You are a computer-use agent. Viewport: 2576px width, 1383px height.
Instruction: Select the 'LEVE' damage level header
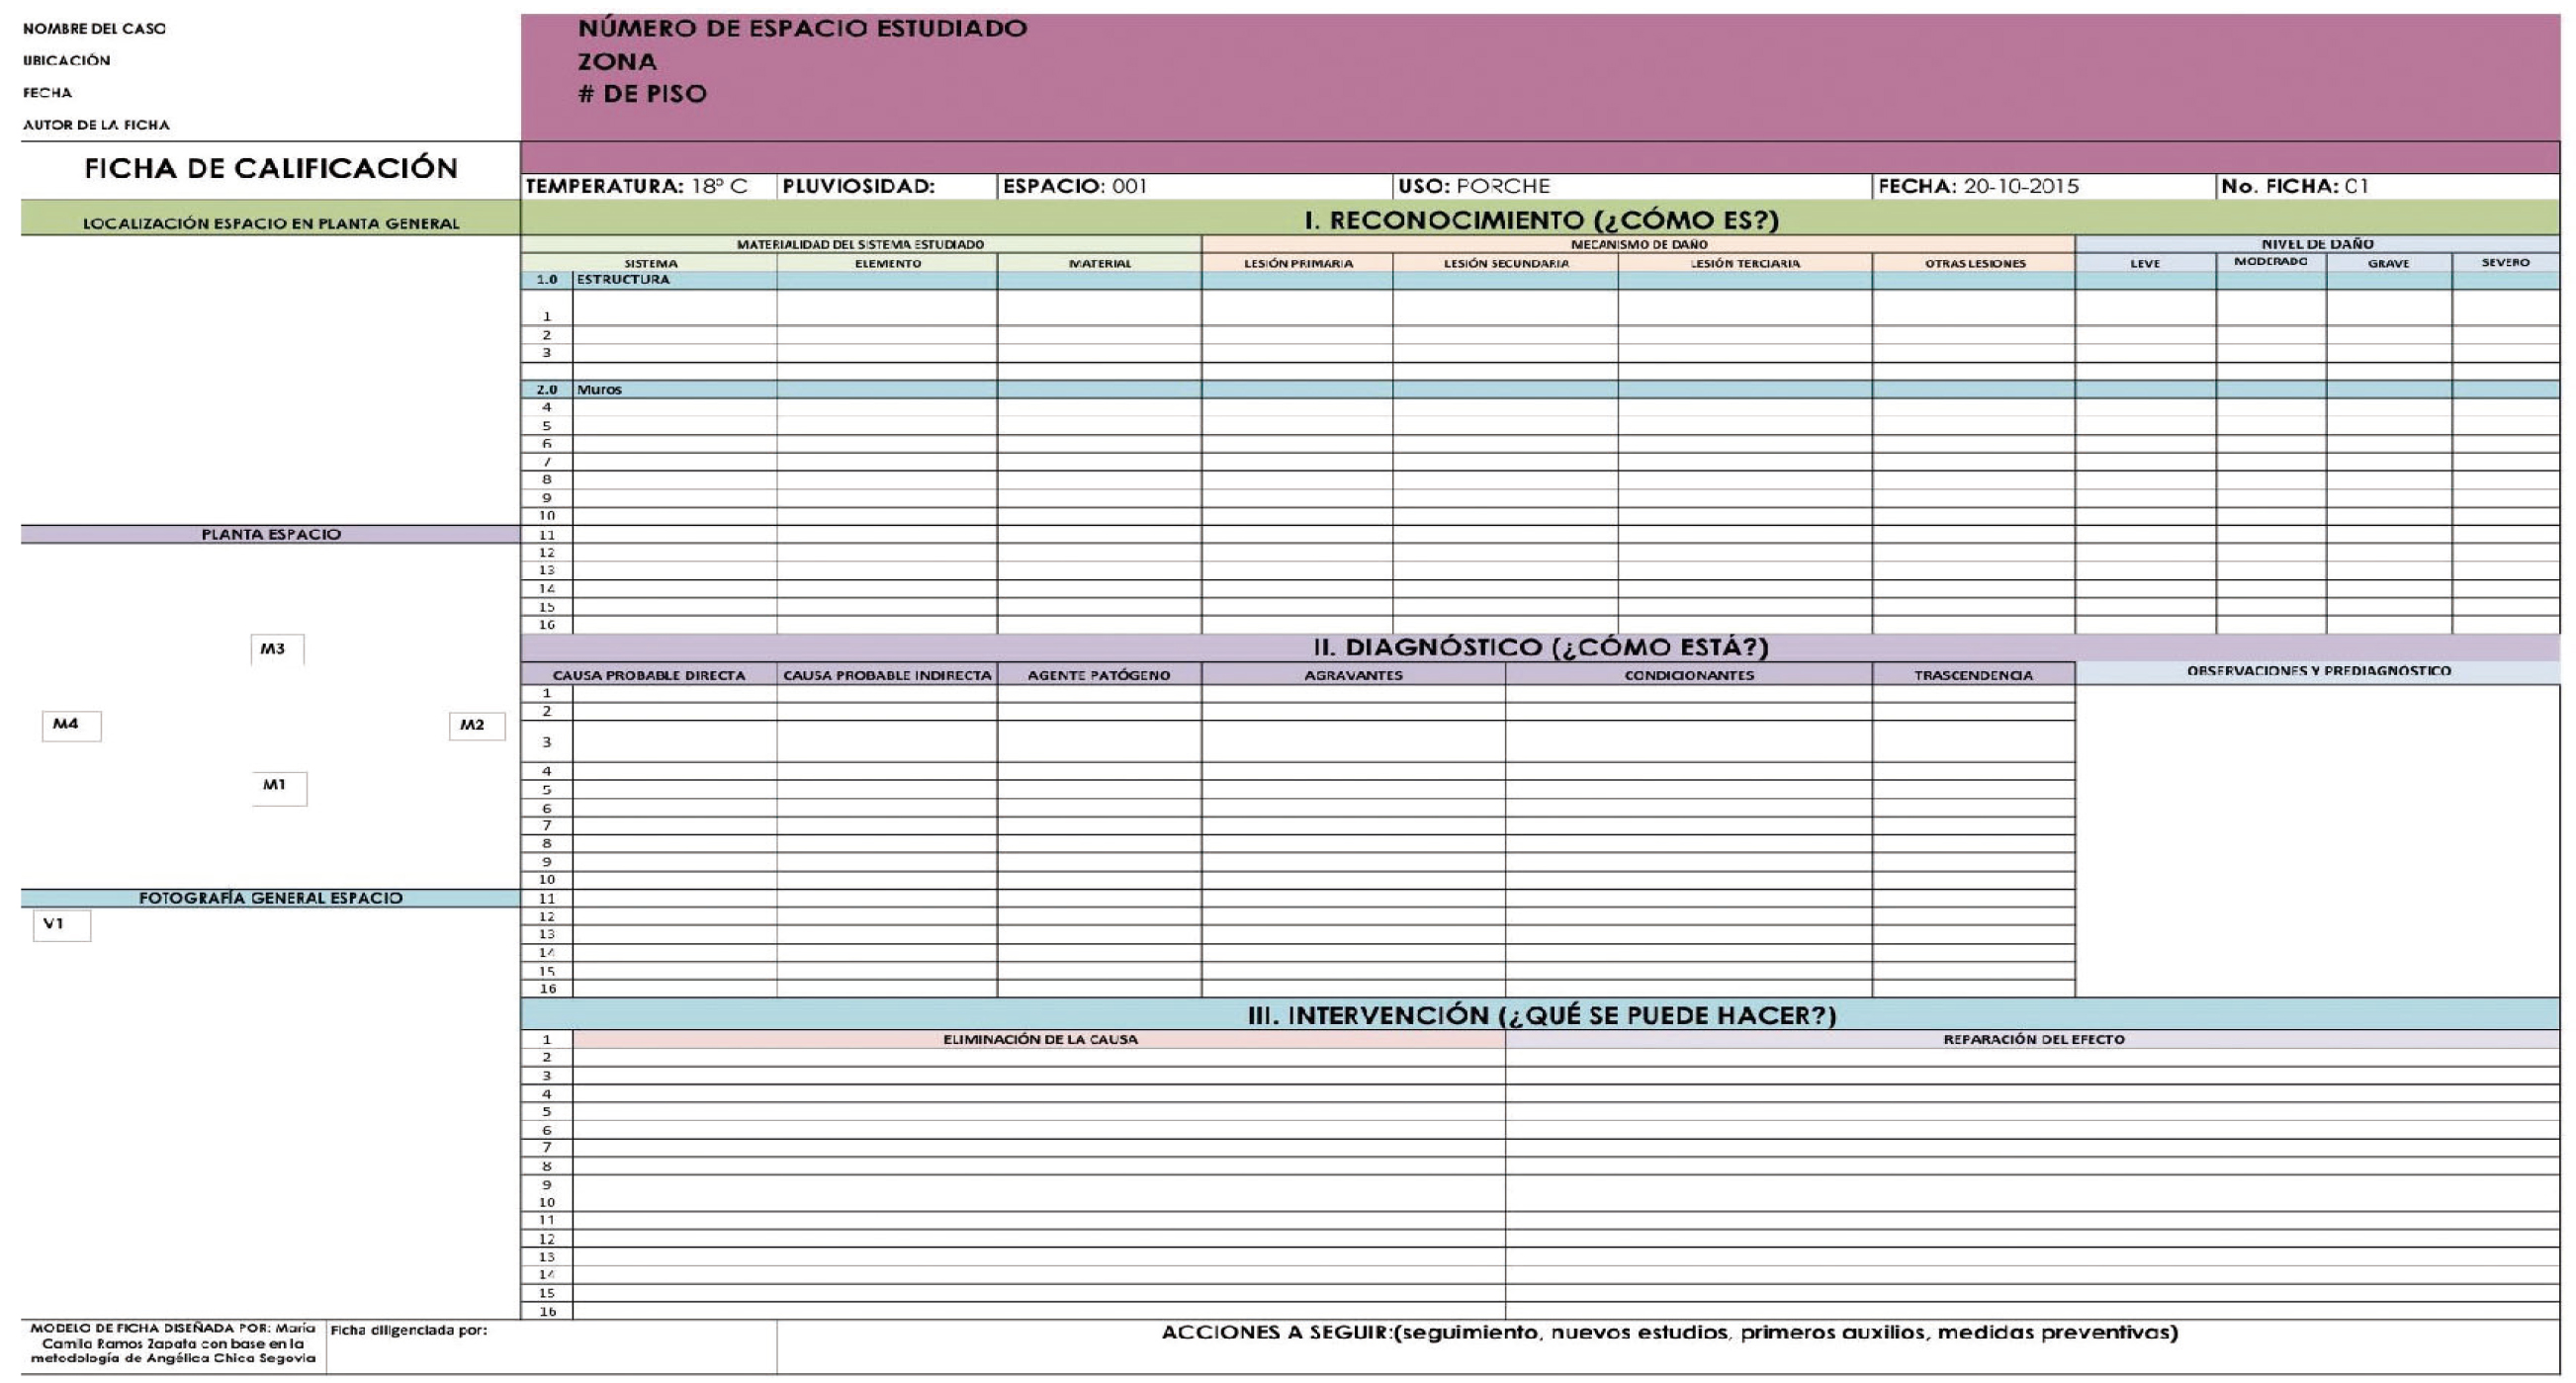[2145, 263]
